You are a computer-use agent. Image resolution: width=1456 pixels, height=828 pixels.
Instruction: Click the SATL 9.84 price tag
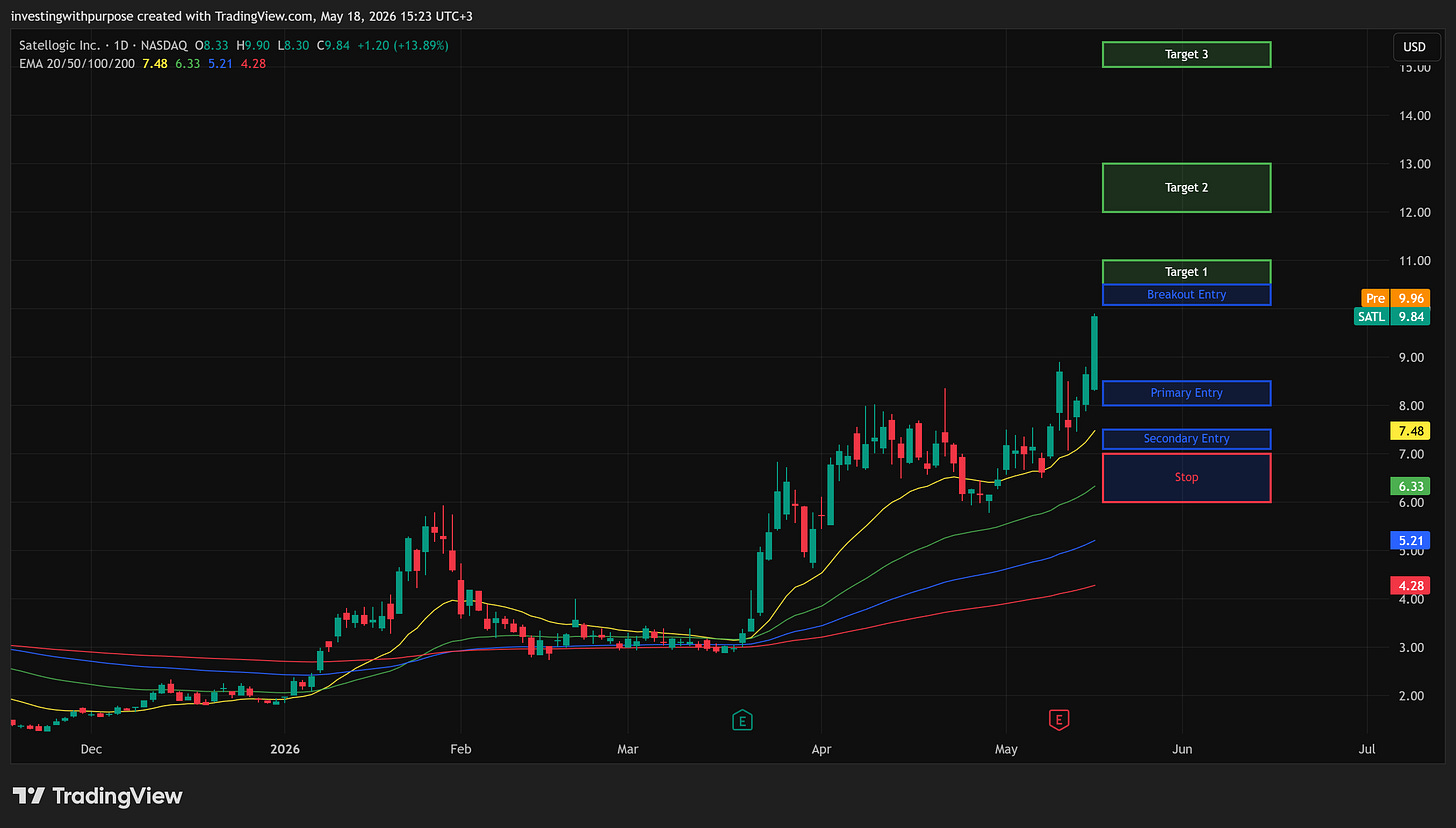coord(1391,317)
